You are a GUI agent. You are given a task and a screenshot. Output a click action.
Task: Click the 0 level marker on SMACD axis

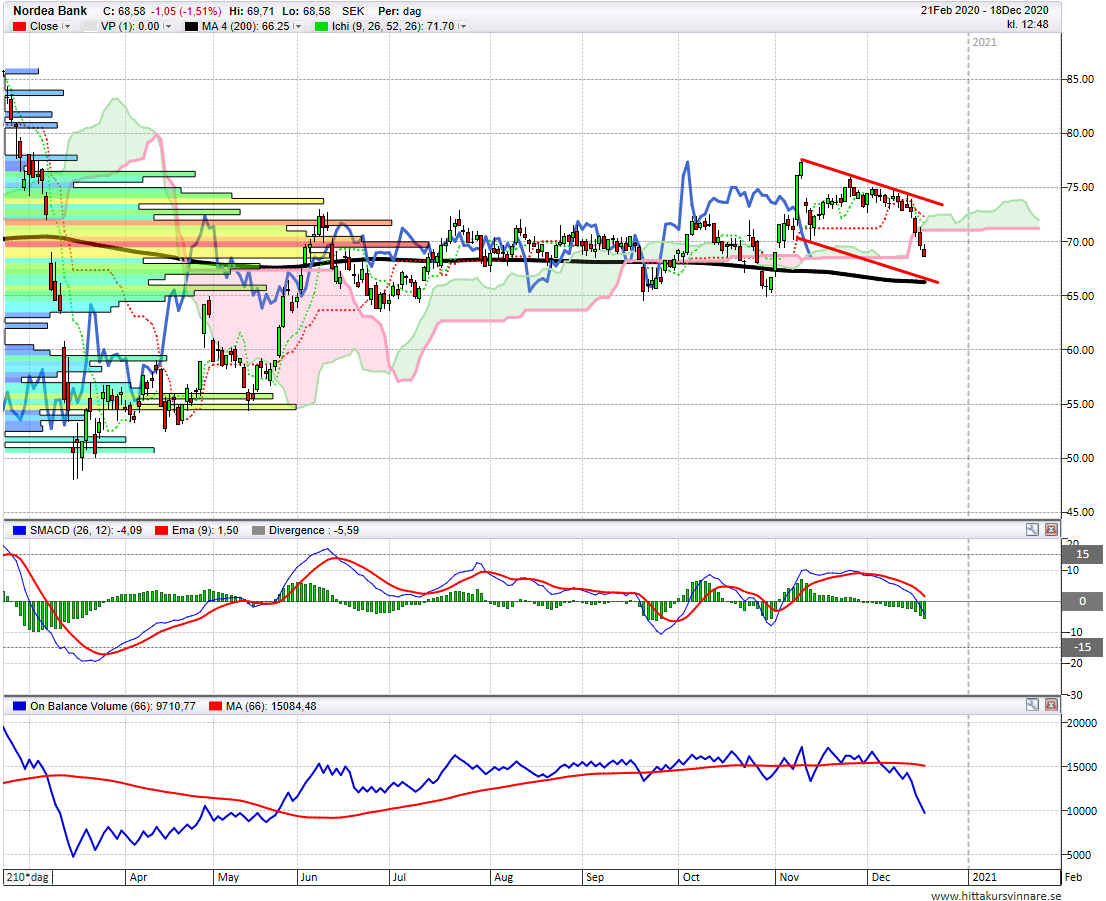tap(1082, 601)
